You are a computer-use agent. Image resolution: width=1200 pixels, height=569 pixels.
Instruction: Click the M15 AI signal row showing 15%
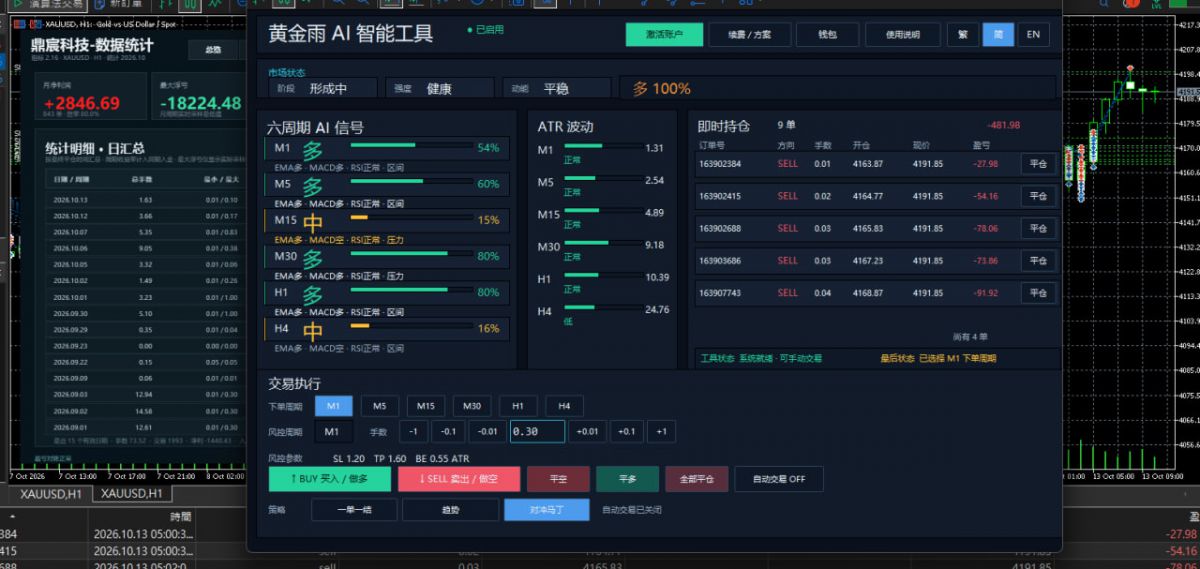point(387,221)
